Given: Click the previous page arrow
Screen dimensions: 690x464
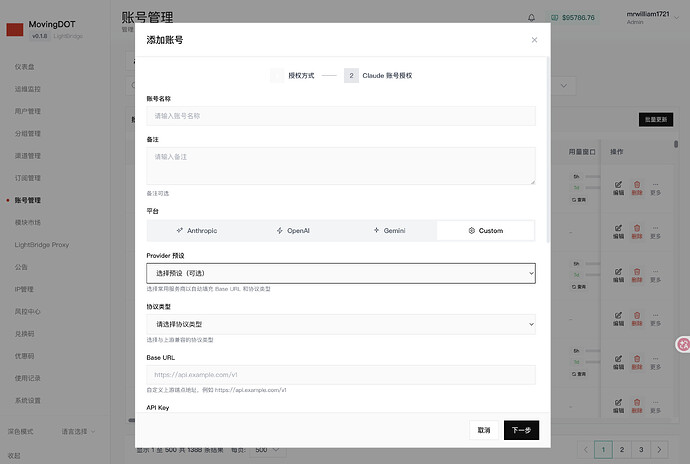Looking at the screenshot, I should click(x=585, y=449).
